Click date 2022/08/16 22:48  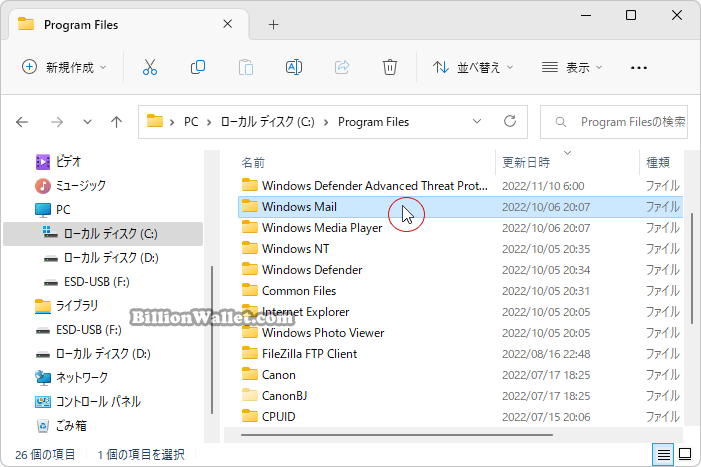coord(546,354)
